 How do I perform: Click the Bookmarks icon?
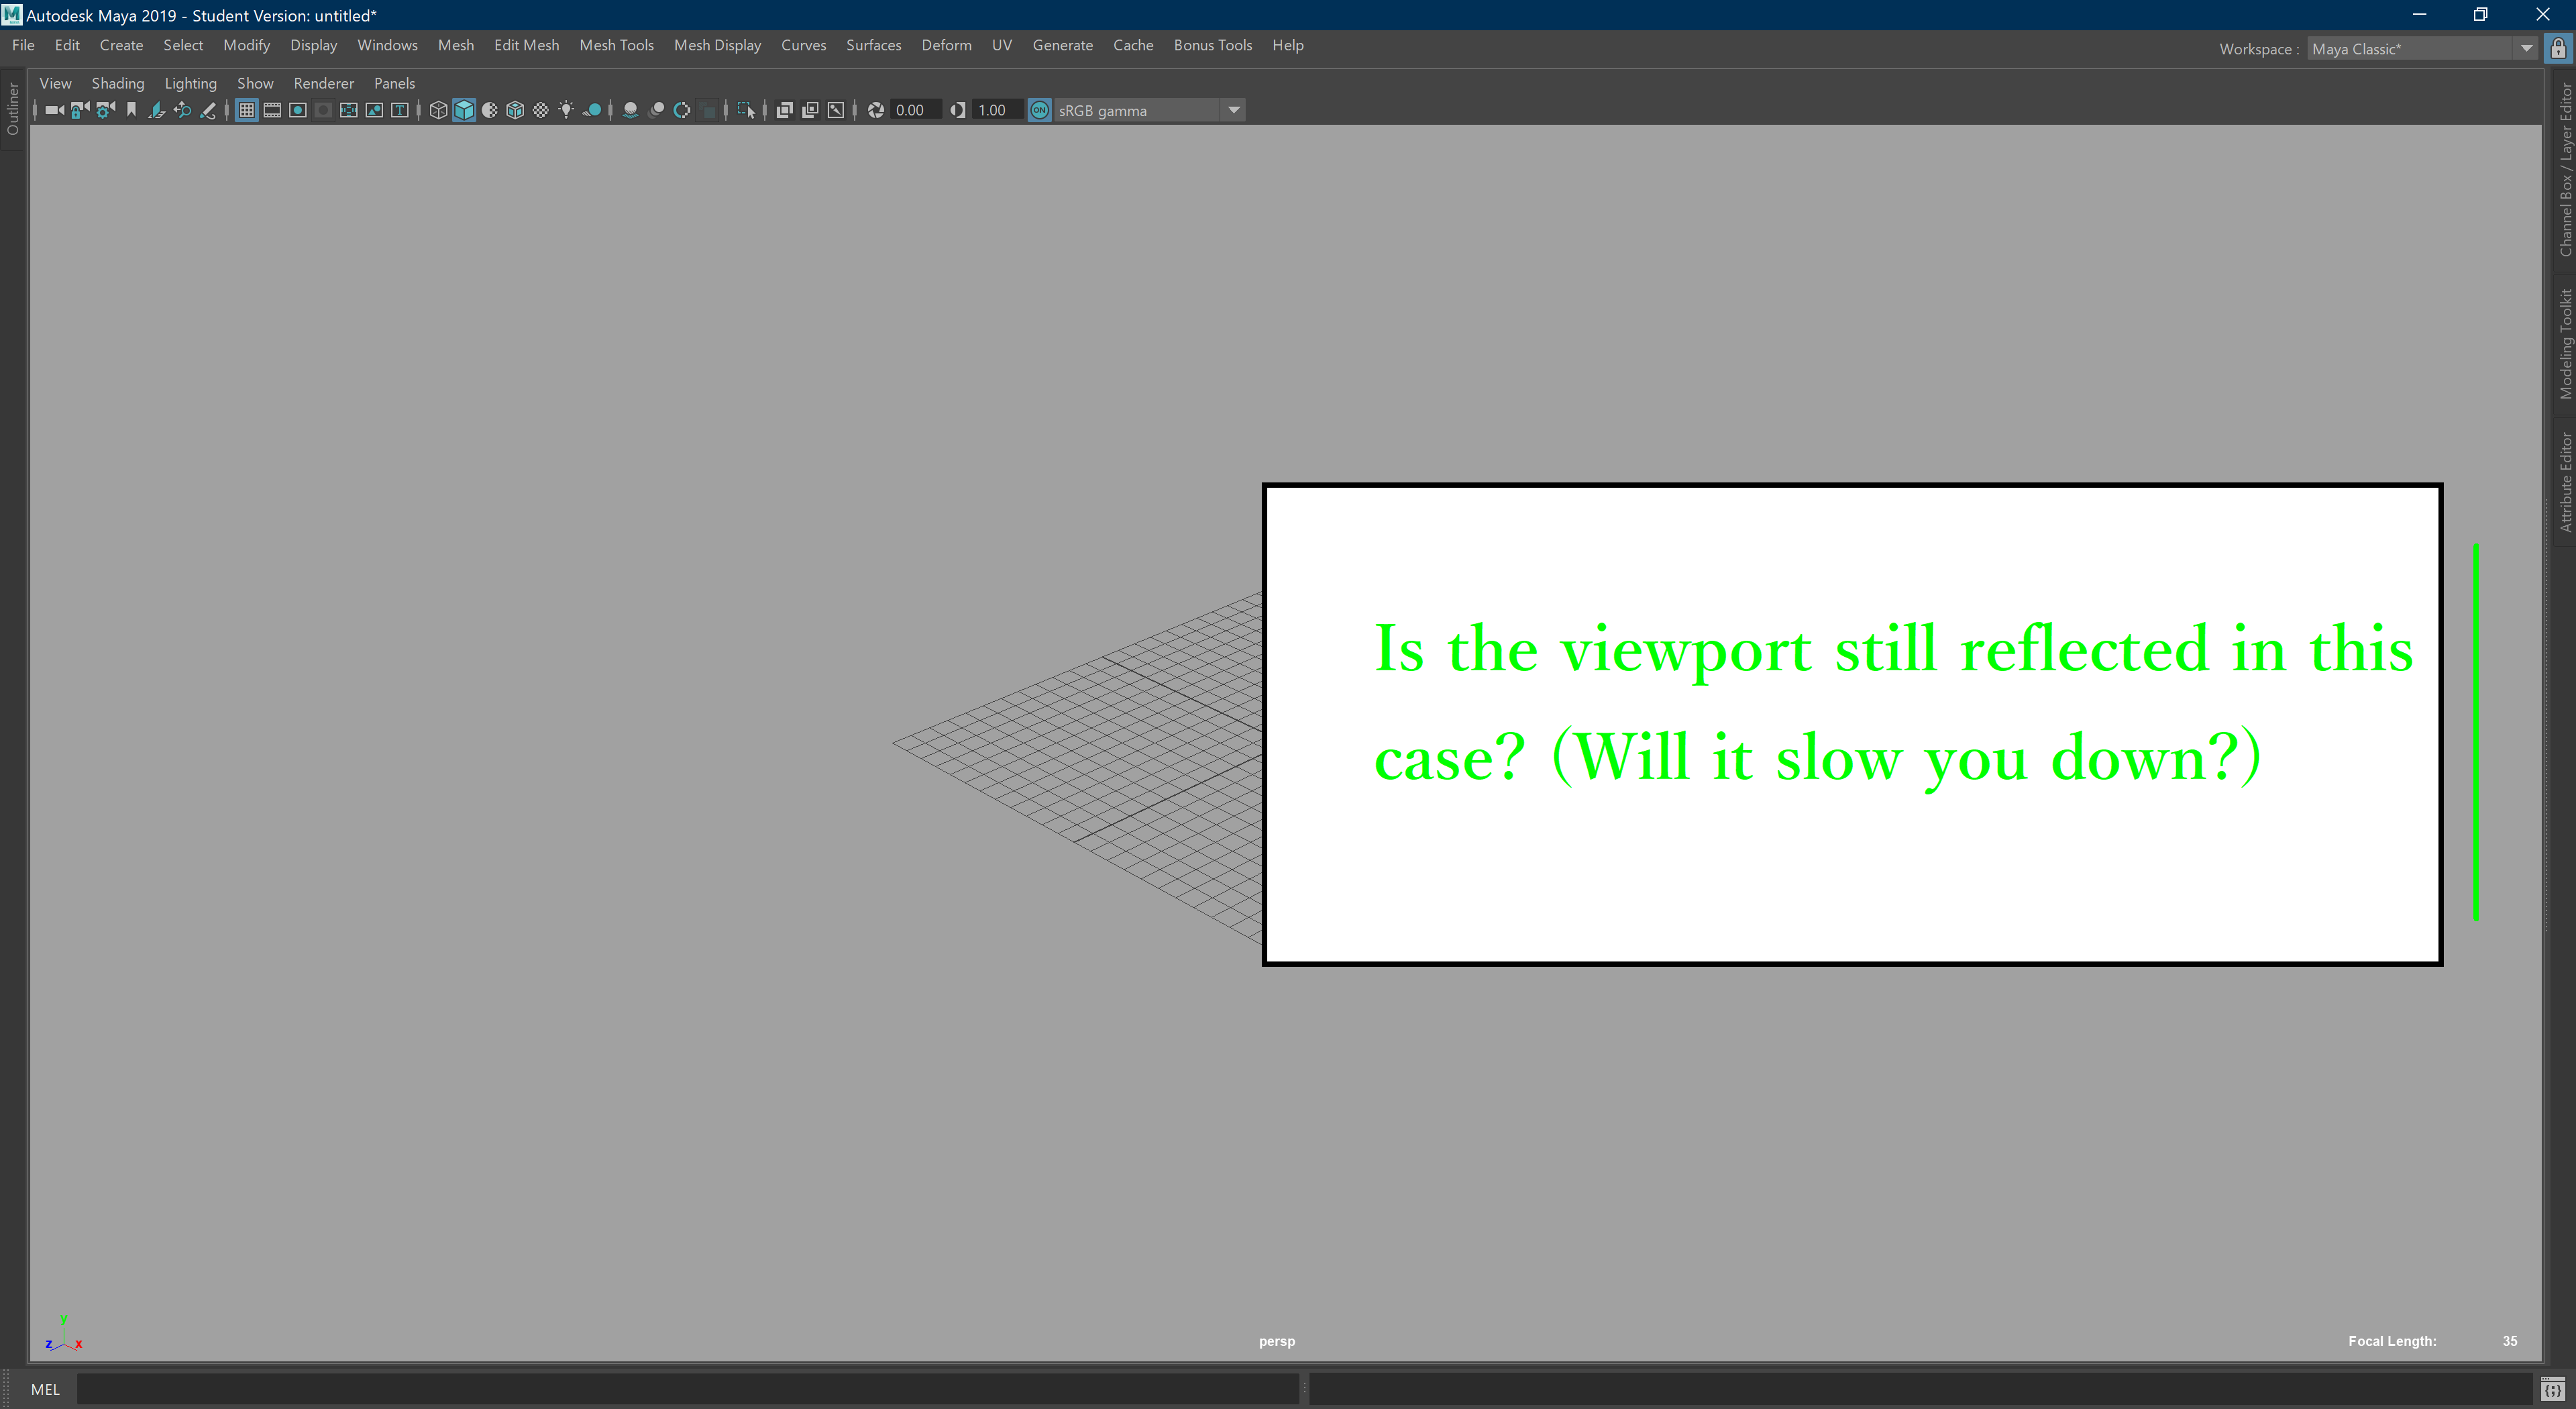[x=131, y=110]
